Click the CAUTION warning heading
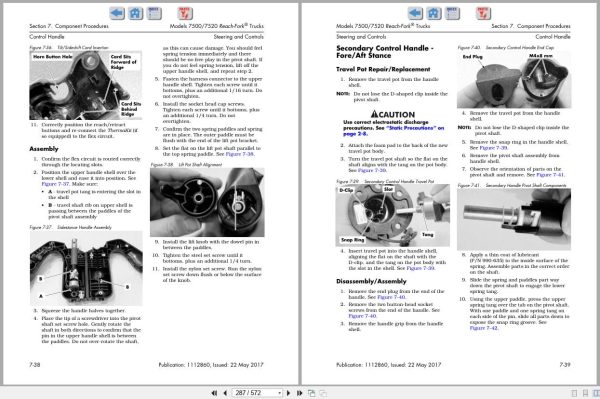Viewport: 600px width, 399px height. [393, 114]
